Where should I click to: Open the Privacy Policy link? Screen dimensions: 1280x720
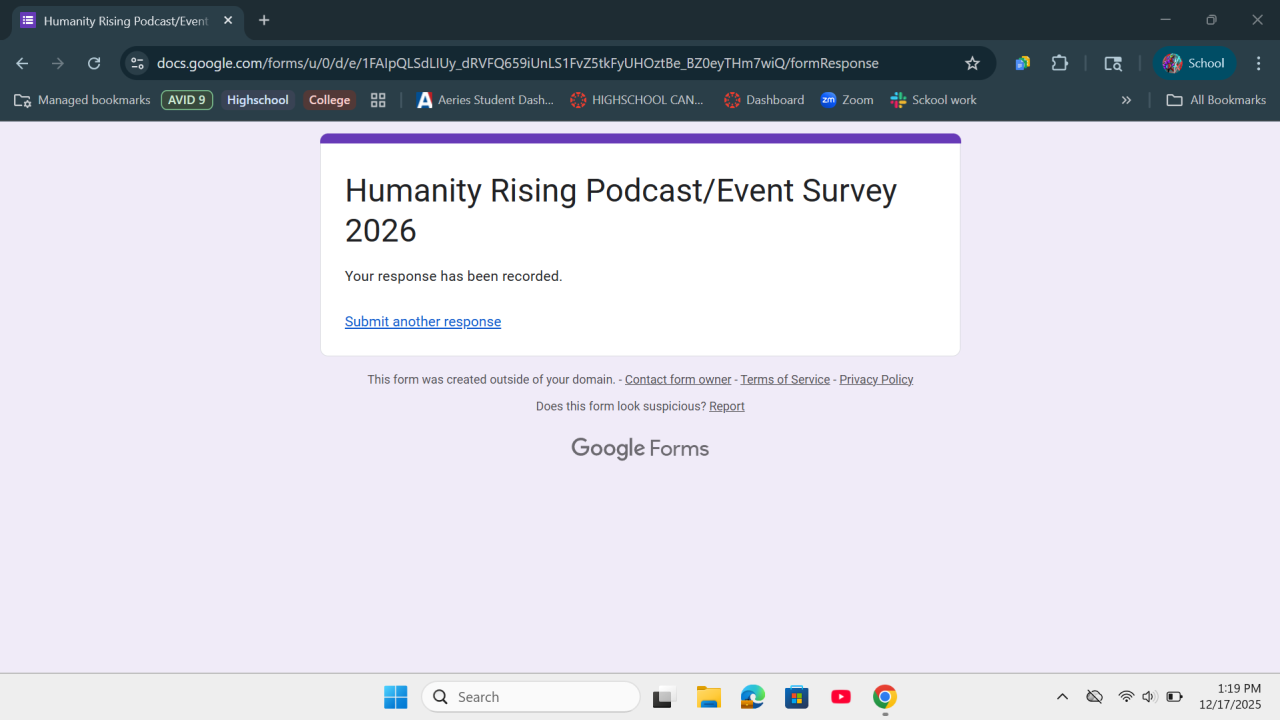point(876,379)
